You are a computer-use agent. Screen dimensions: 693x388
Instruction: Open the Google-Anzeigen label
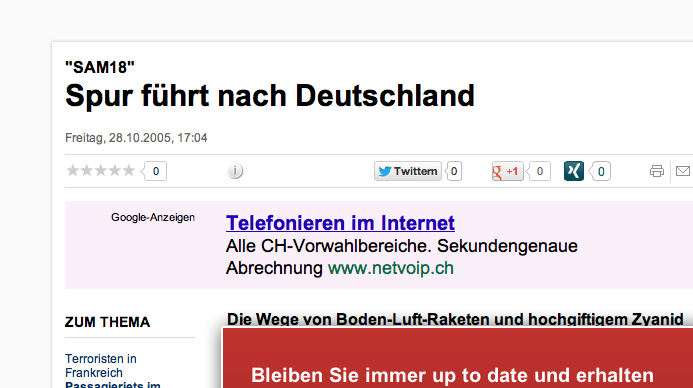153,217
